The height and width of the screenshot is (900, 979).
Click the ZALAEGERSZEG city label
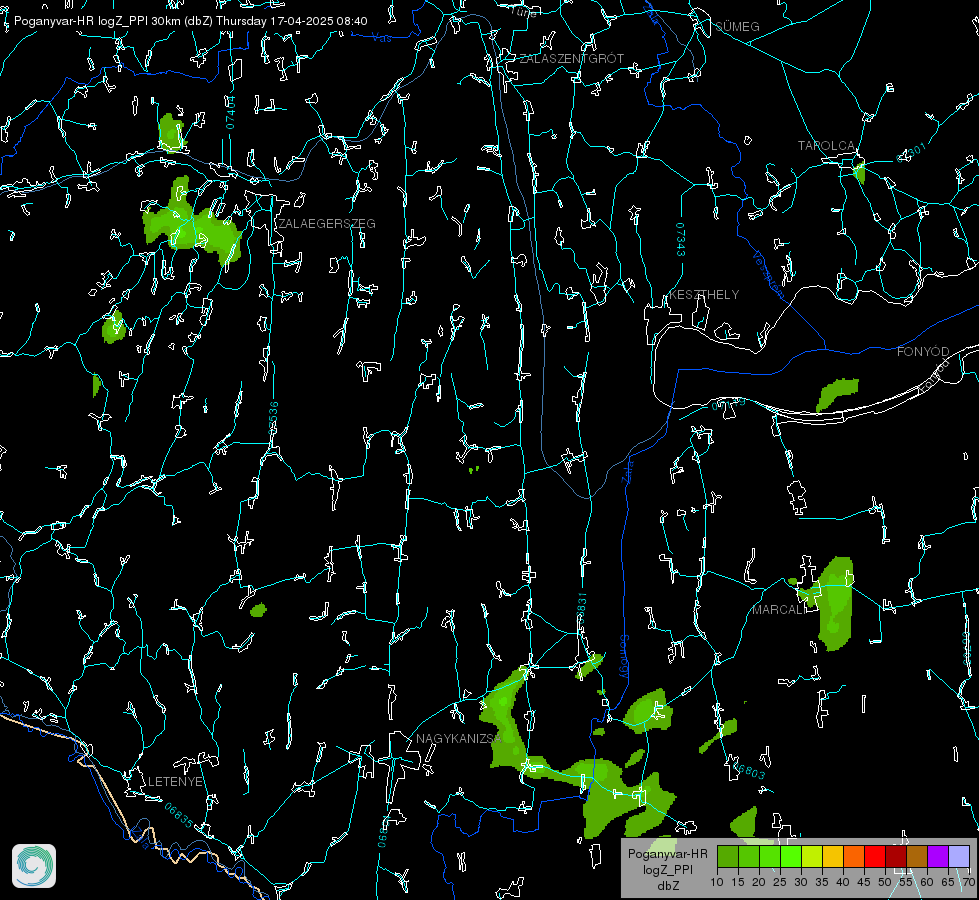click(327, 224)
